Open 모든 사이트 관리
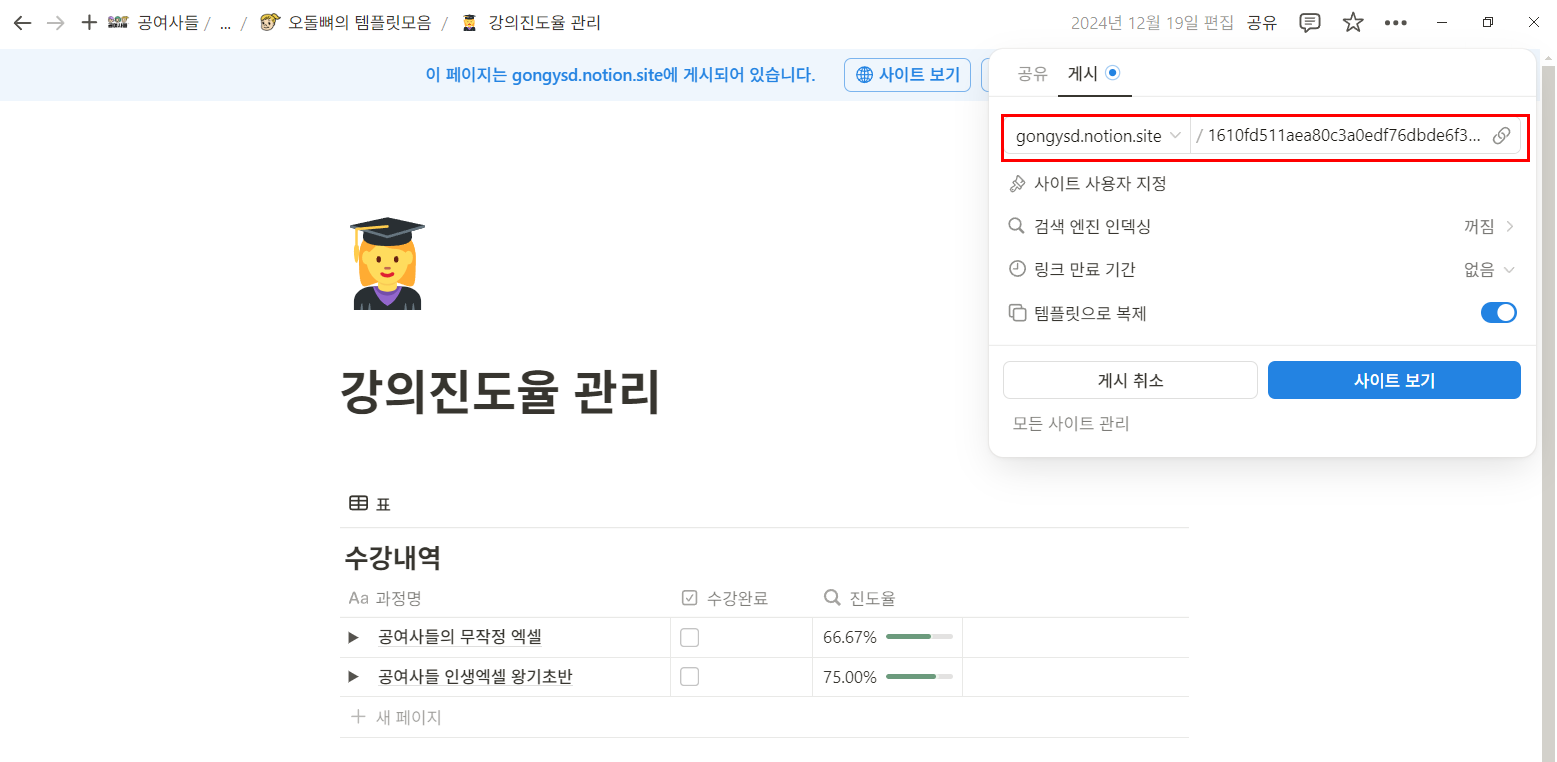This screenshot has width=1557, height=762. (x=1070, y=423)
